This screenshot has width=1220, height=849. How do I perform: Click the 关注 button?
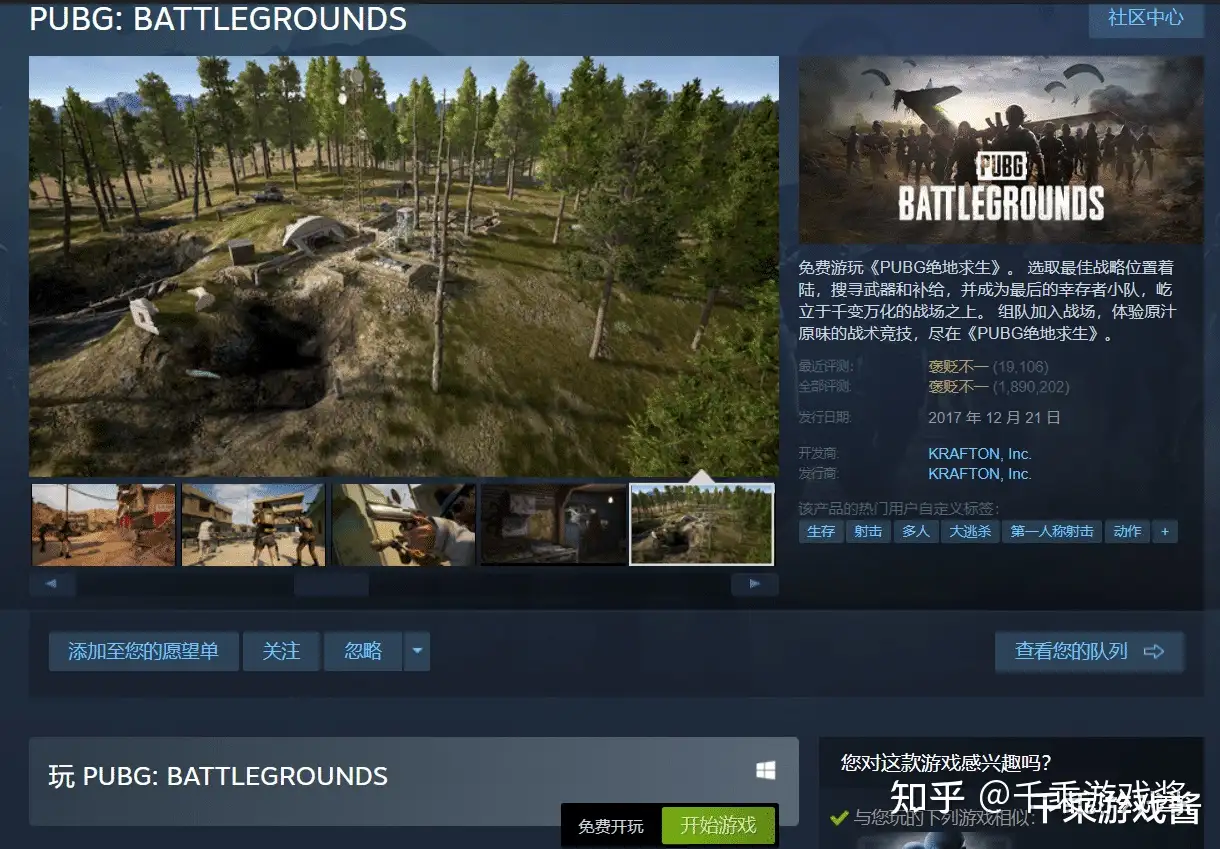point(281,651)
